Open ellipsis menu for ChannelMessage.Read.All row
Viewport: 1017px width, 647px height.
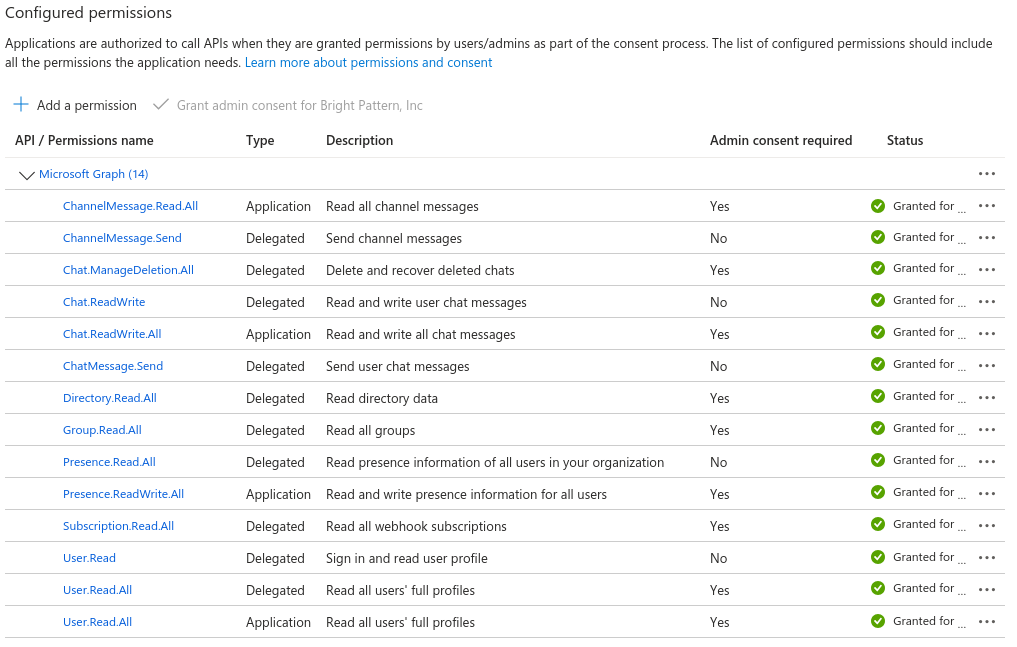coord(987,206)
